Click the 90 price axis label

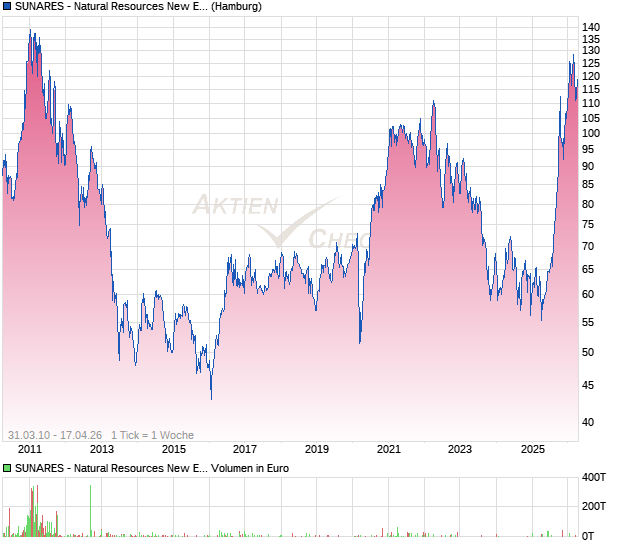(x=588, y=166)
